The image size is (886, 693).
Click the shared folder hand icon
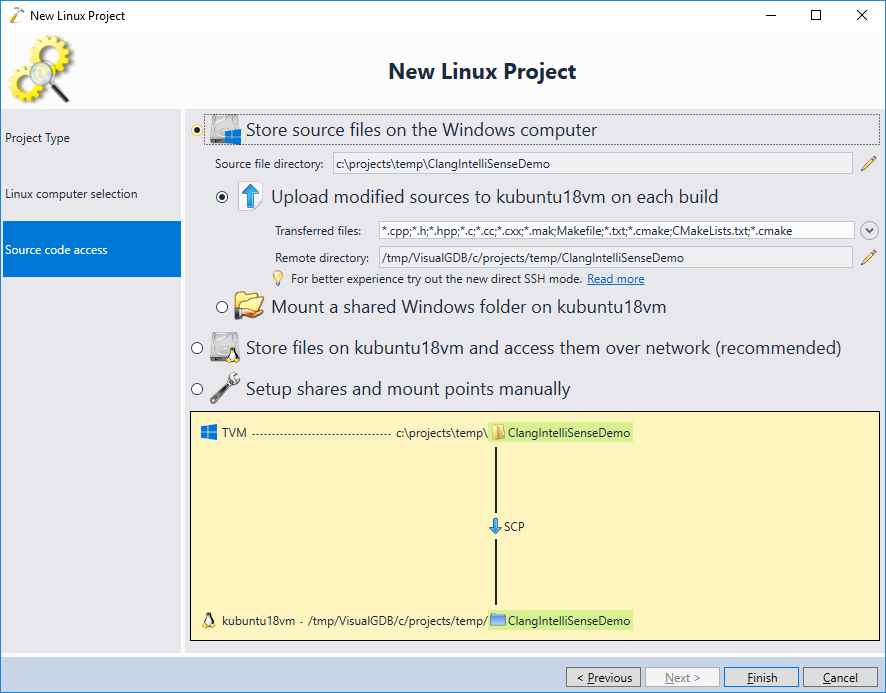pos(249,305)
